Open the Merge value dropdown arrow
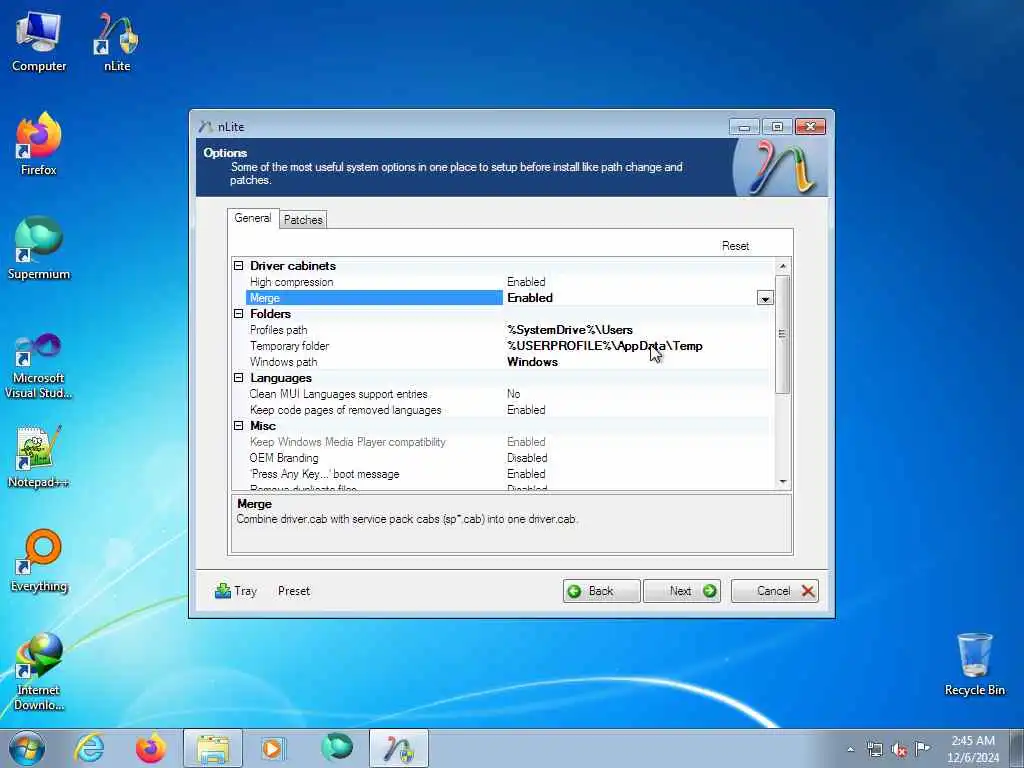1024x768 pixels. [765, 298]
